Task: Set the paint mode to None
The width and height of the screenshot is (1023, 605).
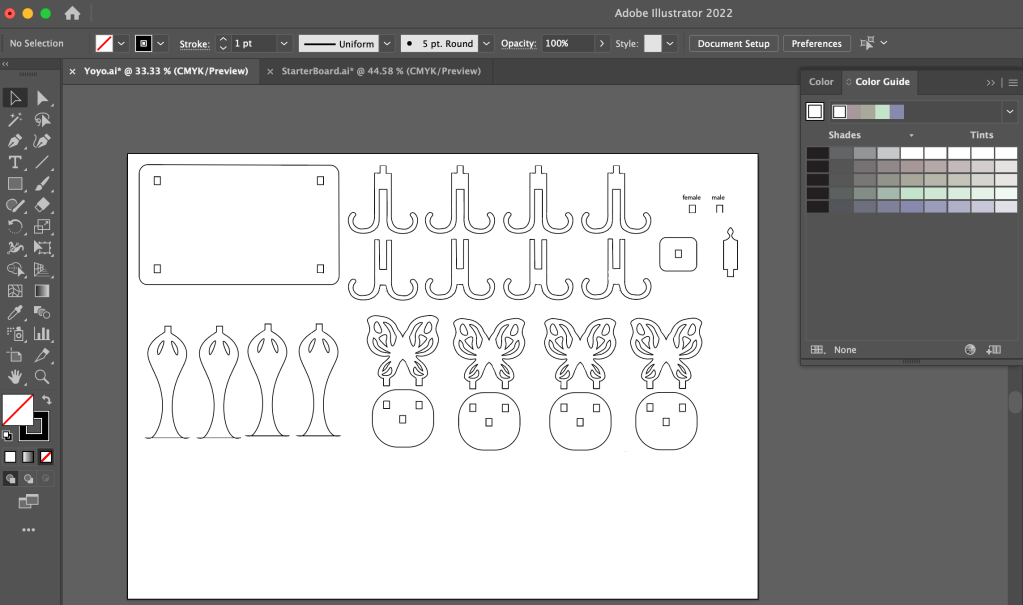Action: 45,457
